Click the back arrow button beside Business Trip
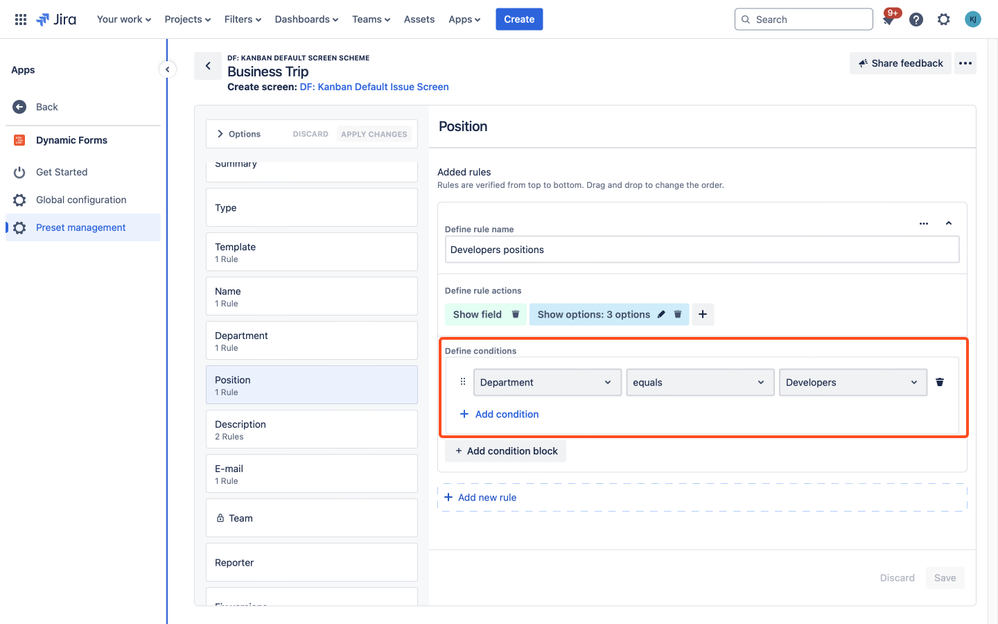998x624 pixels. (x=207, y=66)
